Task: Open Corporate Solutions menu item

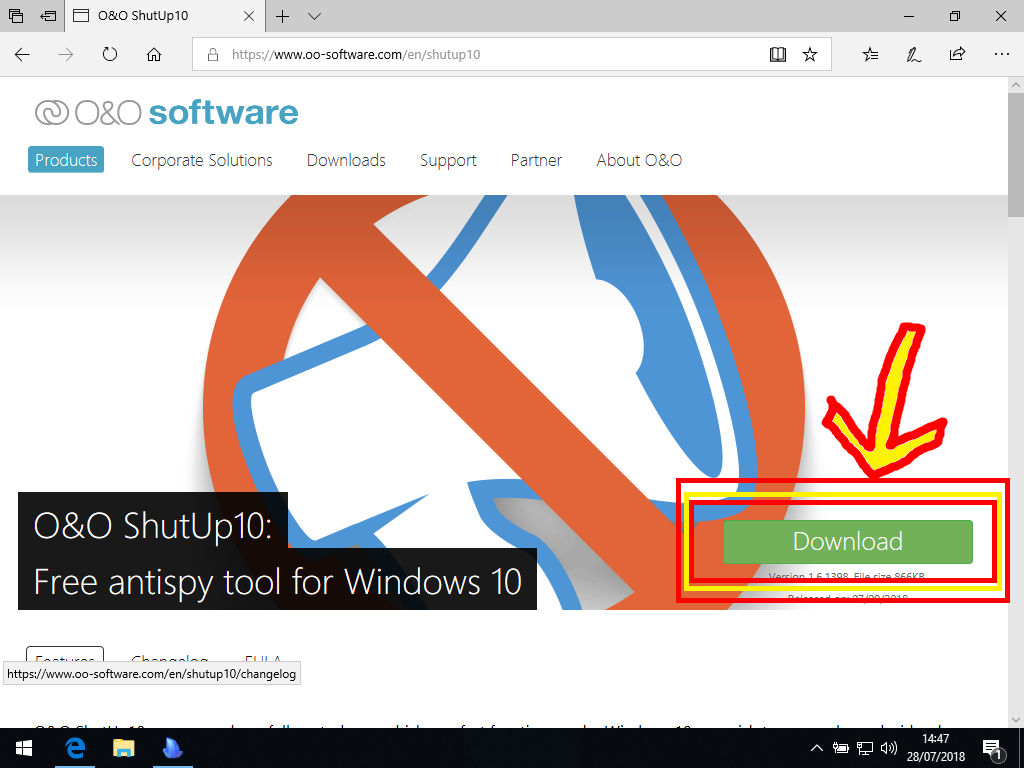Action: click(202, 160)
